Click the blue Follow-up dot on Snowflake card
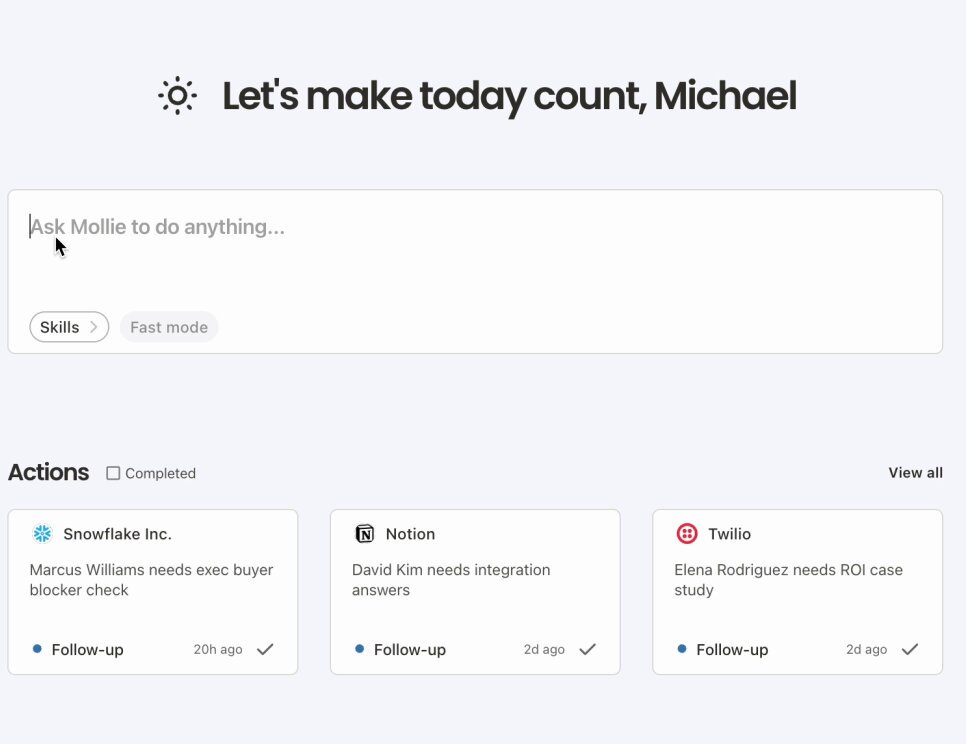This screenshot has height=744, width=966. point(37,649)
